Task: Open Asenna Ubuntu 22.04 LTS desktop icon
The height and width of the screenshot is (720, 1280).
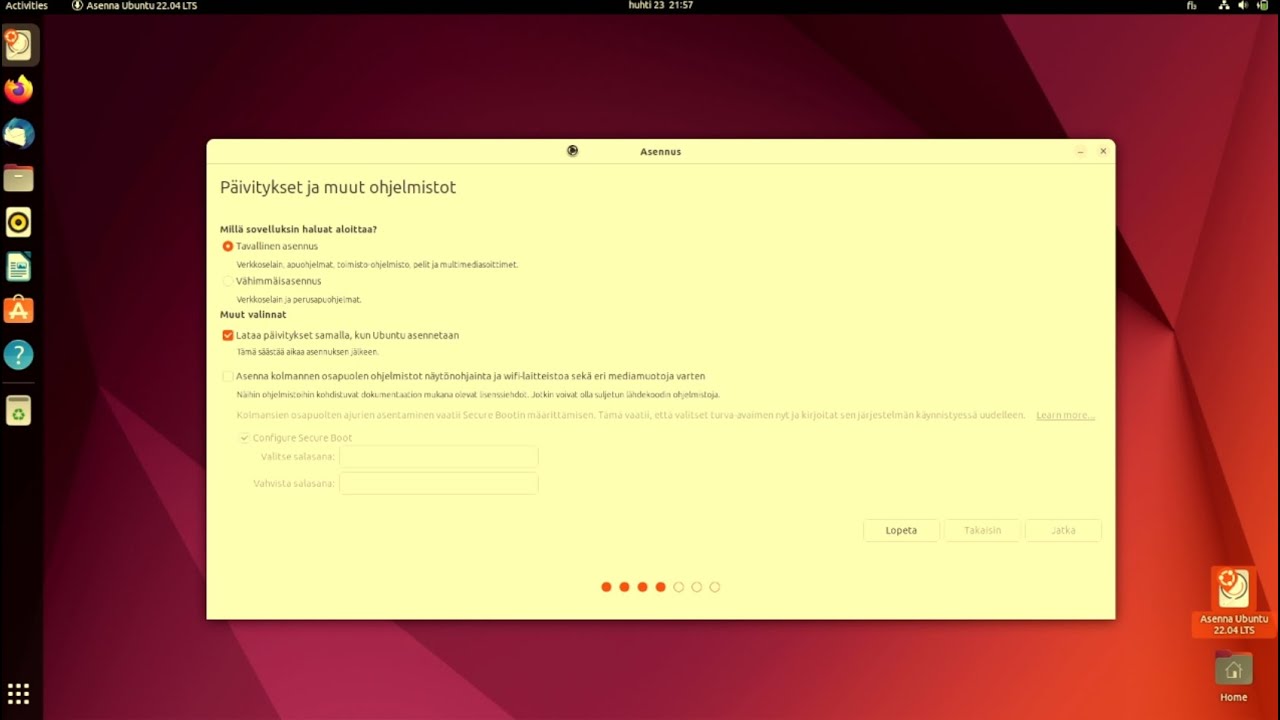Action: pos(1234,601)
